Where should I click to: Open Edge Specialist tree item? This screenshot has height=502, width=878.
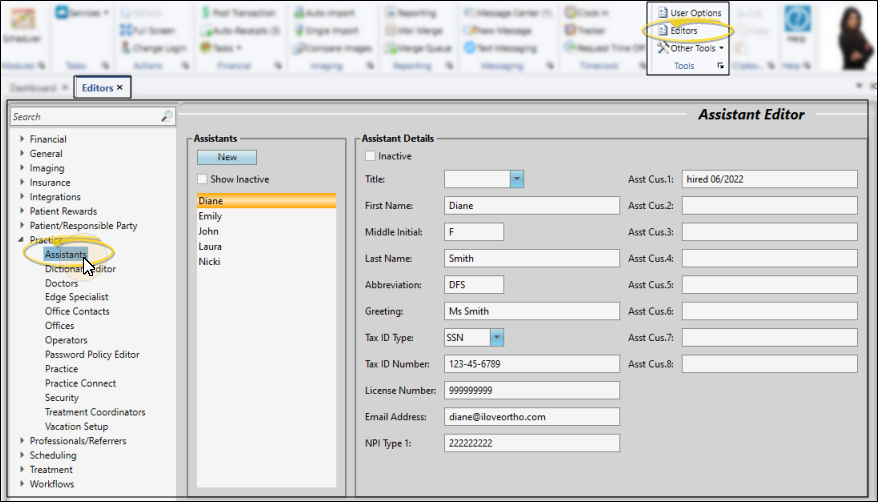point(77,297)
